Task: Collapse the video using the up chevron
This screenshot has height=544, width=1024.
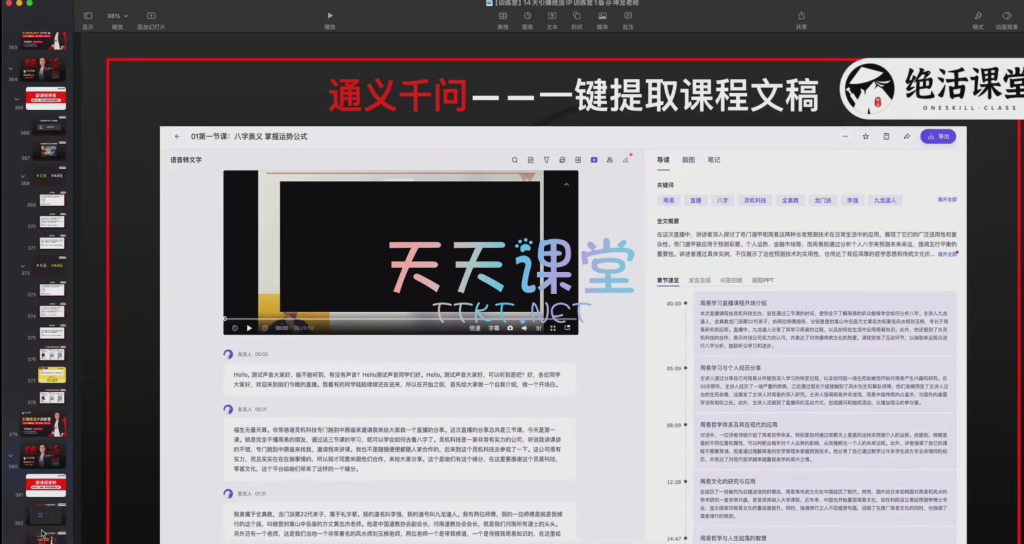Action: 565,185
